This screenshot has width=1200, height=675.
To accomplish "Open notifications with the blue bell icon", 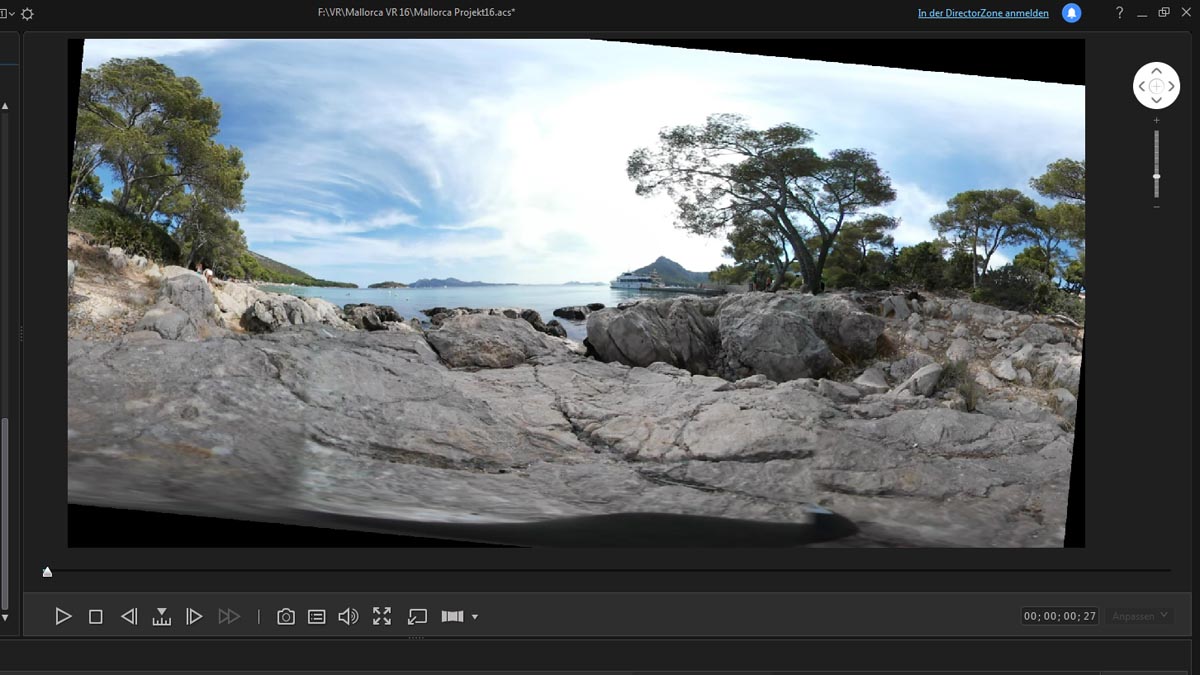I will coord(1071,13).
